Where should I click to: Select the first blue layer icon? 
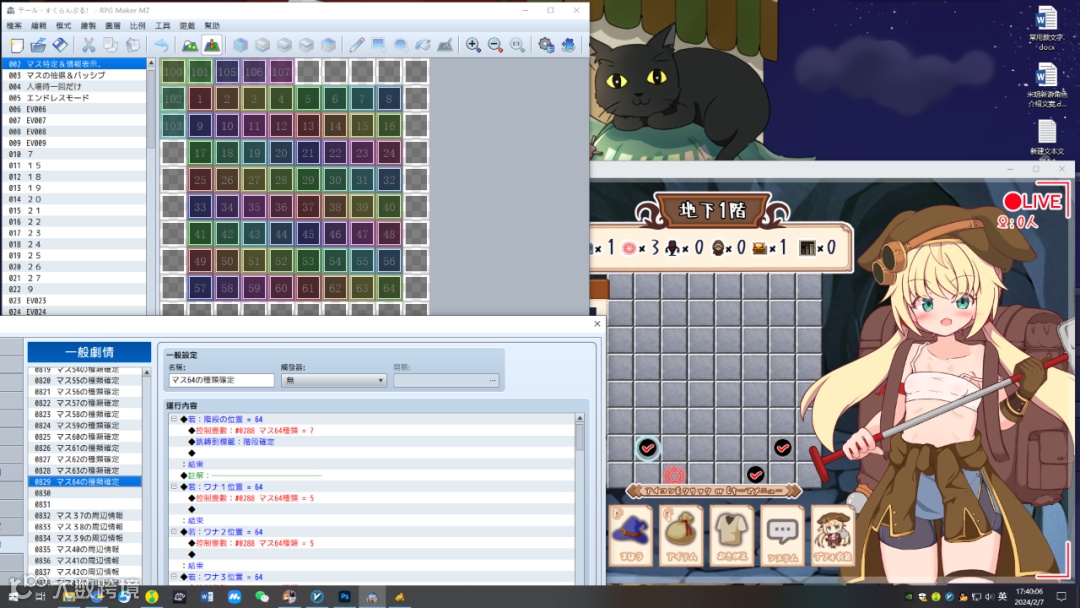(240, 45)
